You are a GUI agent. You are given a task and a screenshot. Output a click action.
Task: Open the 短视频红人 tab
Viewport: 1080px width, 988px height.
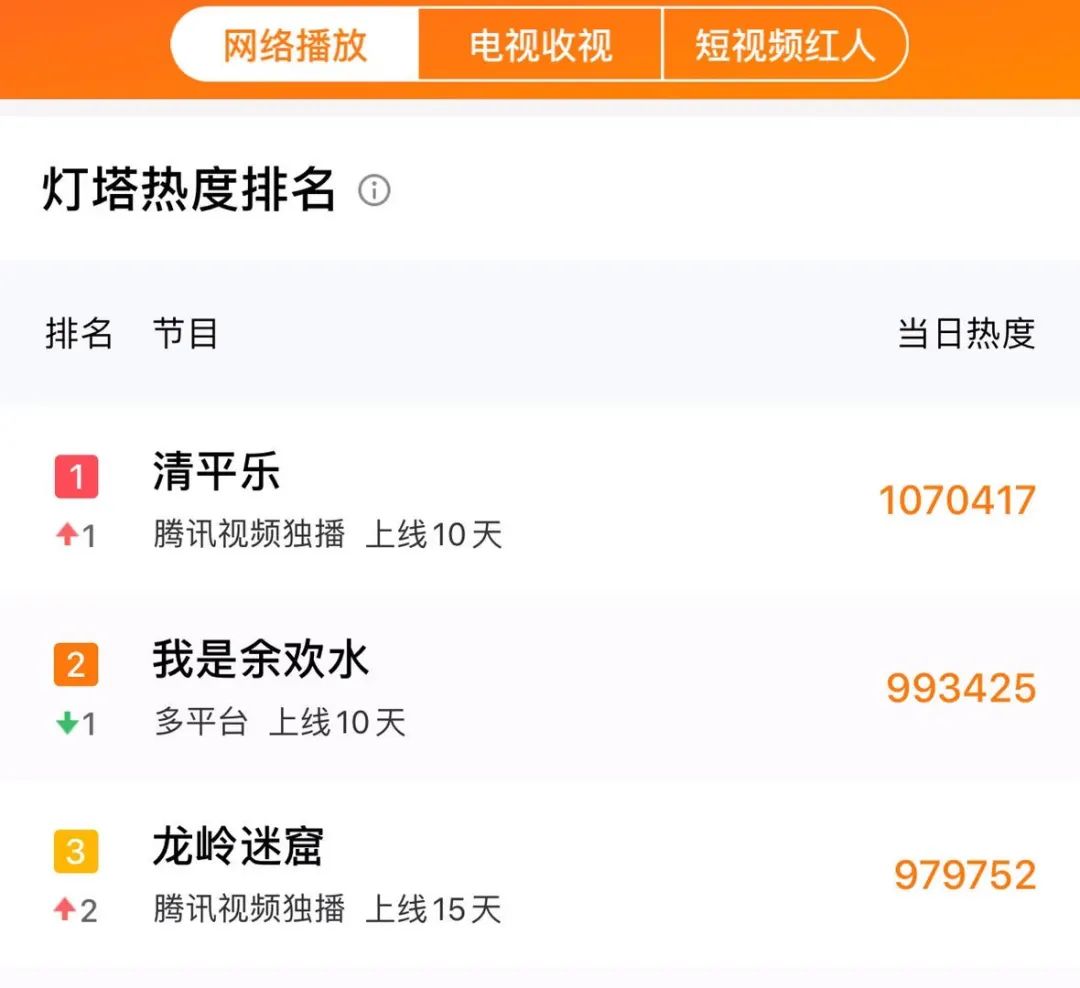[x=786, y=45]
